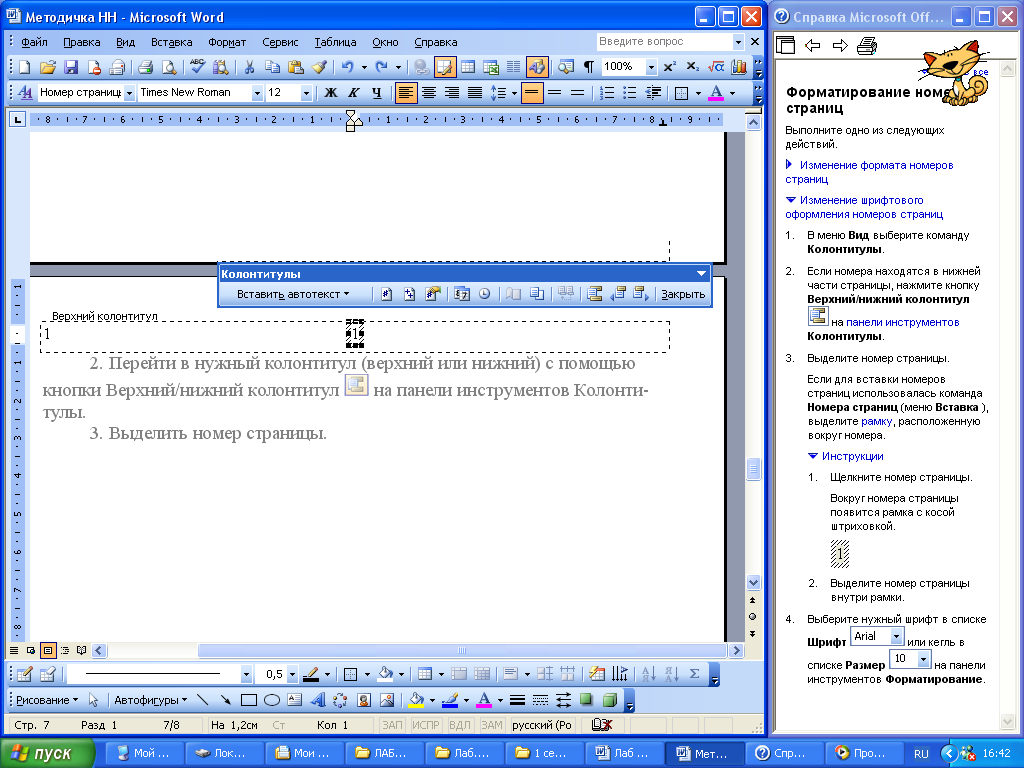1024x768 pixels.
Task: Open the Сервис menu
Action: 280,42
